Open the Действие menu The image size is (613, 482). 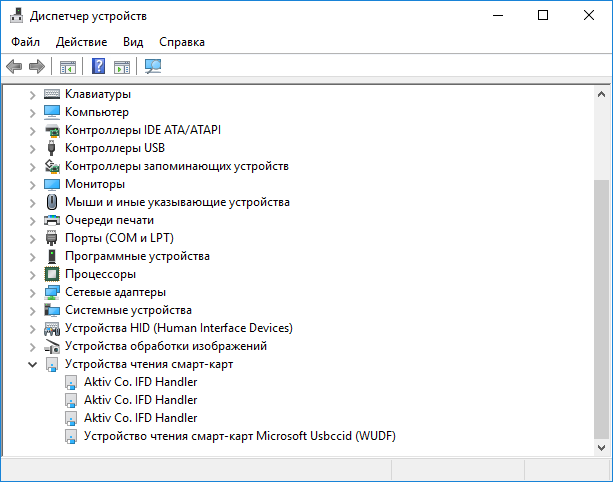81,42
